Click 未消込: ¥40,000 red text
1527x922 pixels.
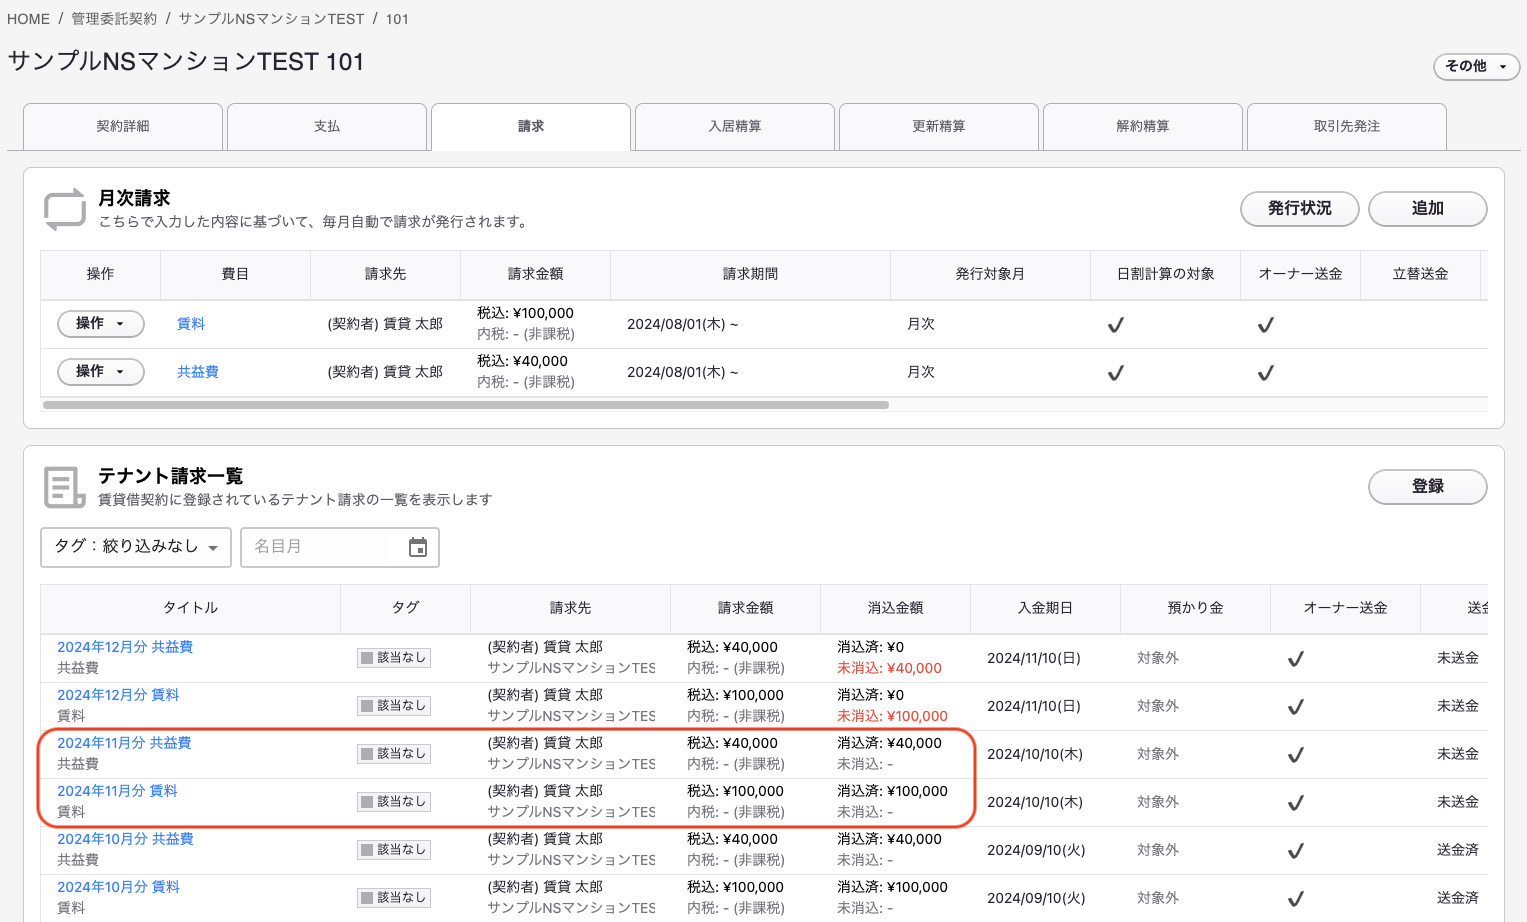click(x=889, y=668)
